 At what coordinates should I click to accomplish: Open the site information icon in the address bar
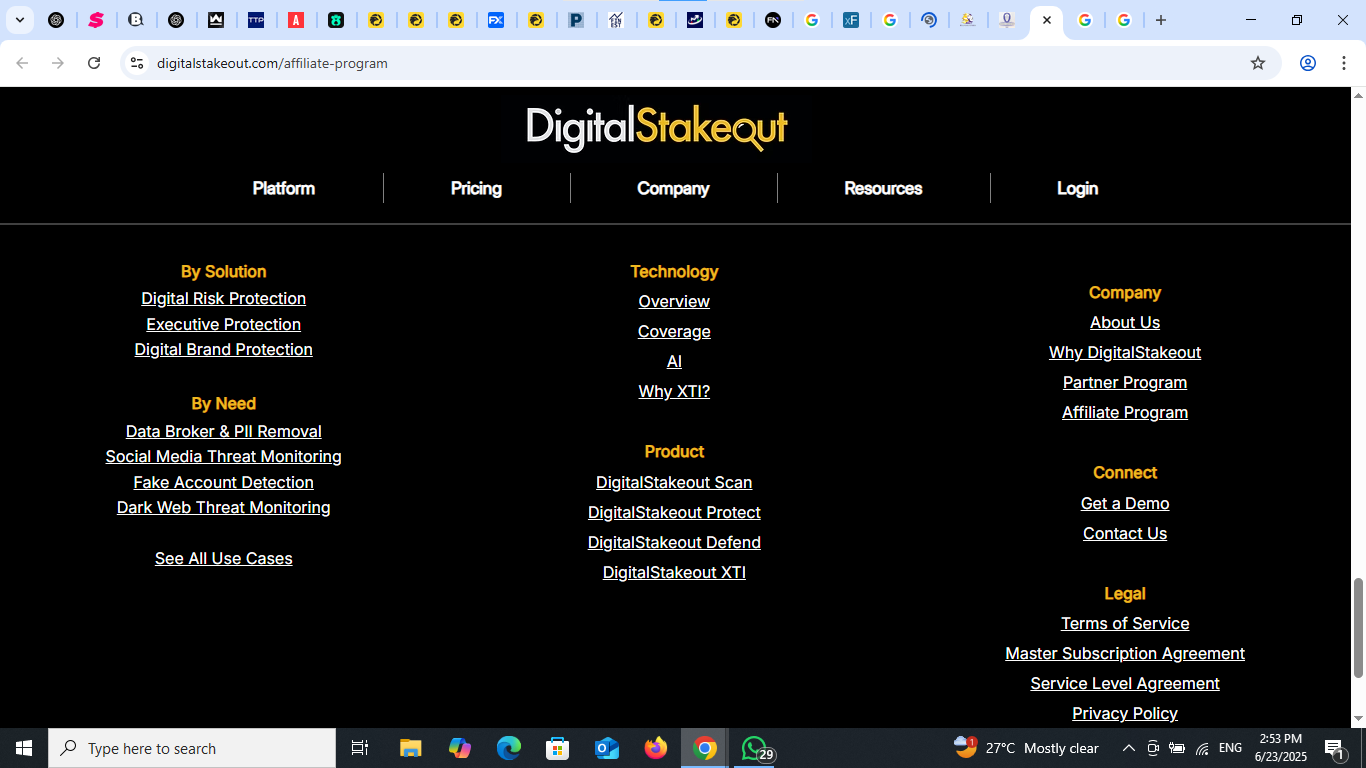(137, 63)
